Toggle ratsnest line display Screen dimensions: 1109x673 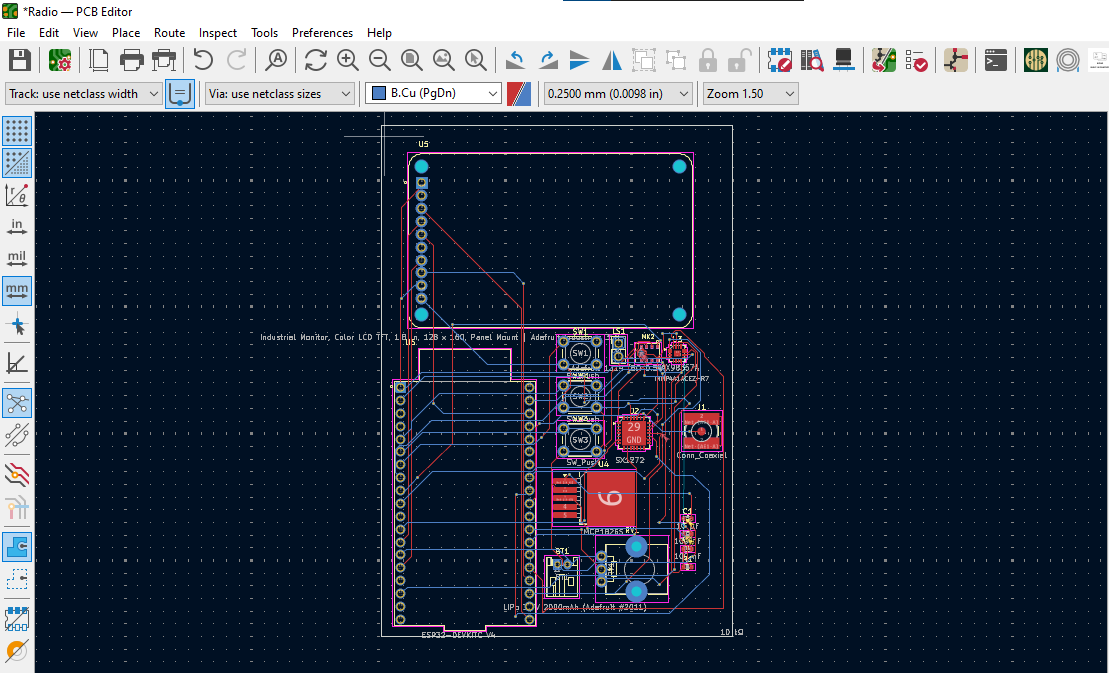coord(17,402)
